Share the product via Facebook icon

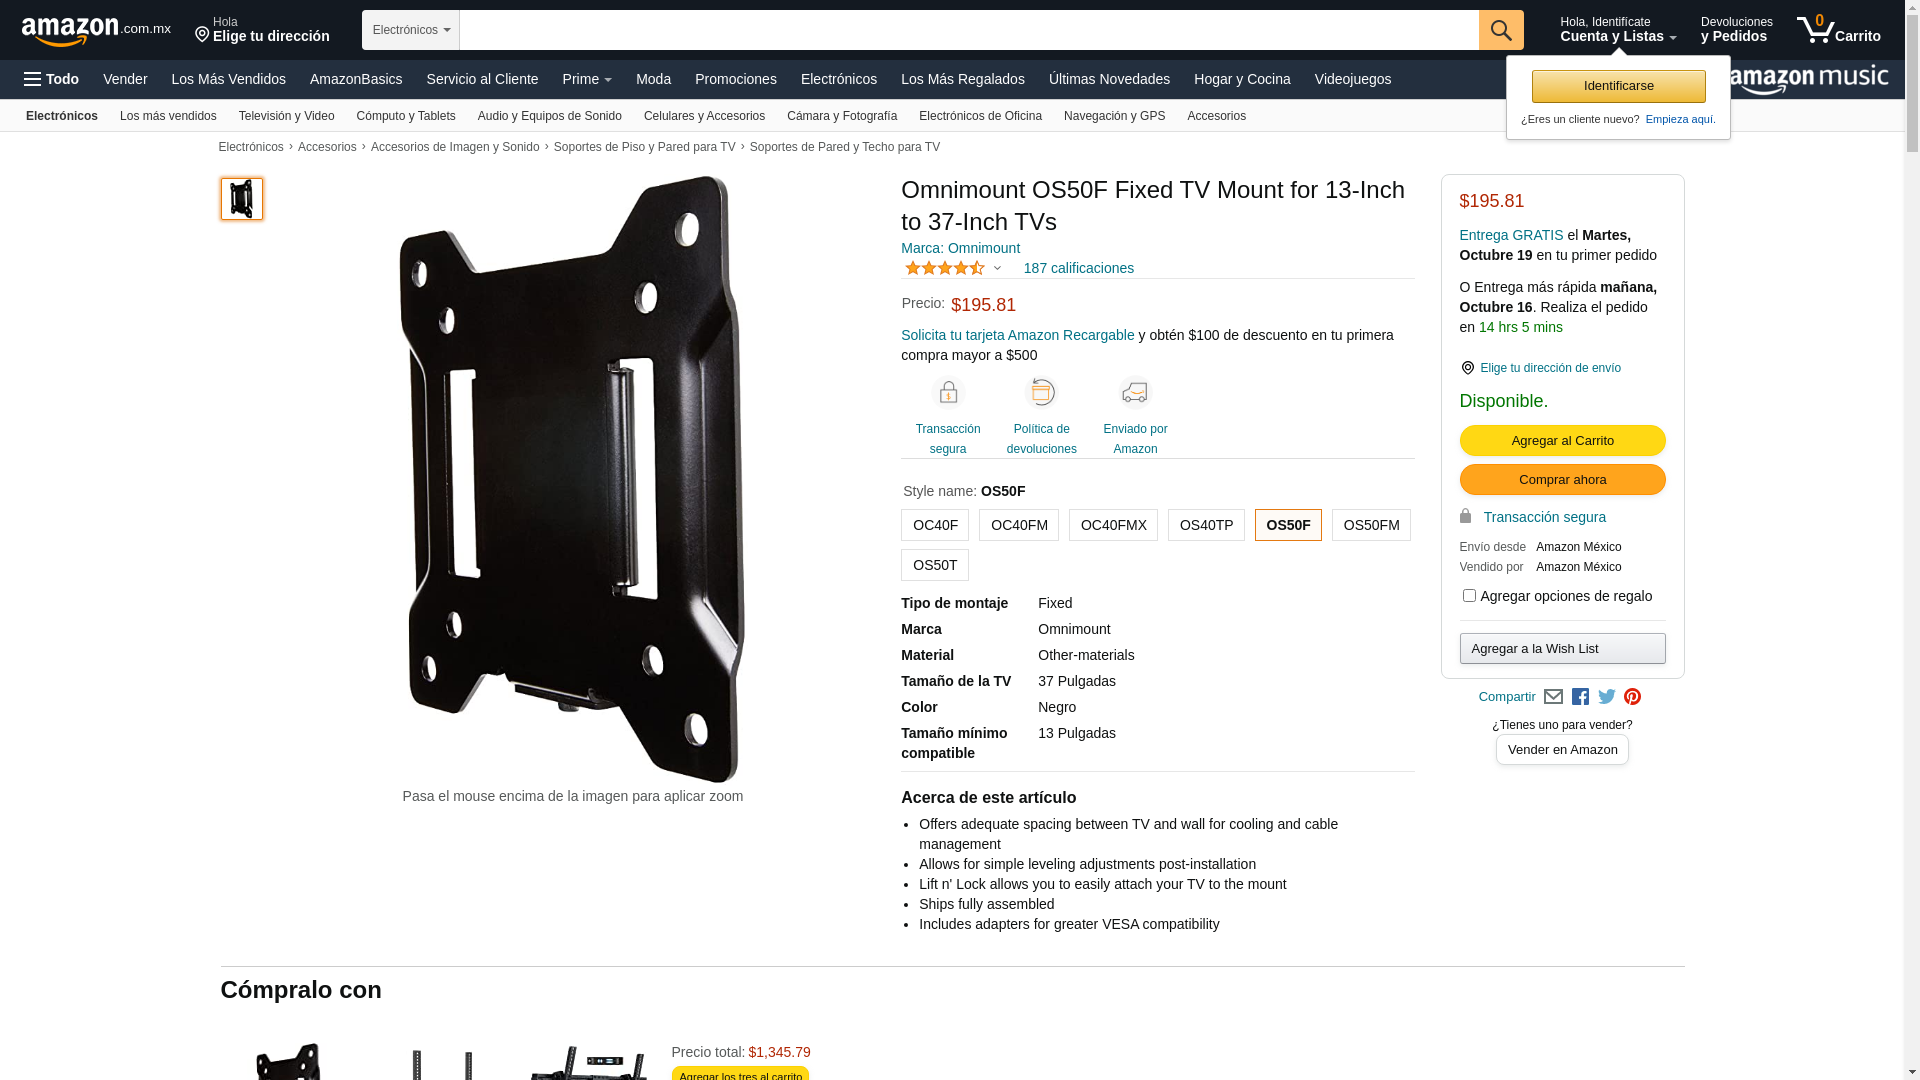[x=1580, y=697]
